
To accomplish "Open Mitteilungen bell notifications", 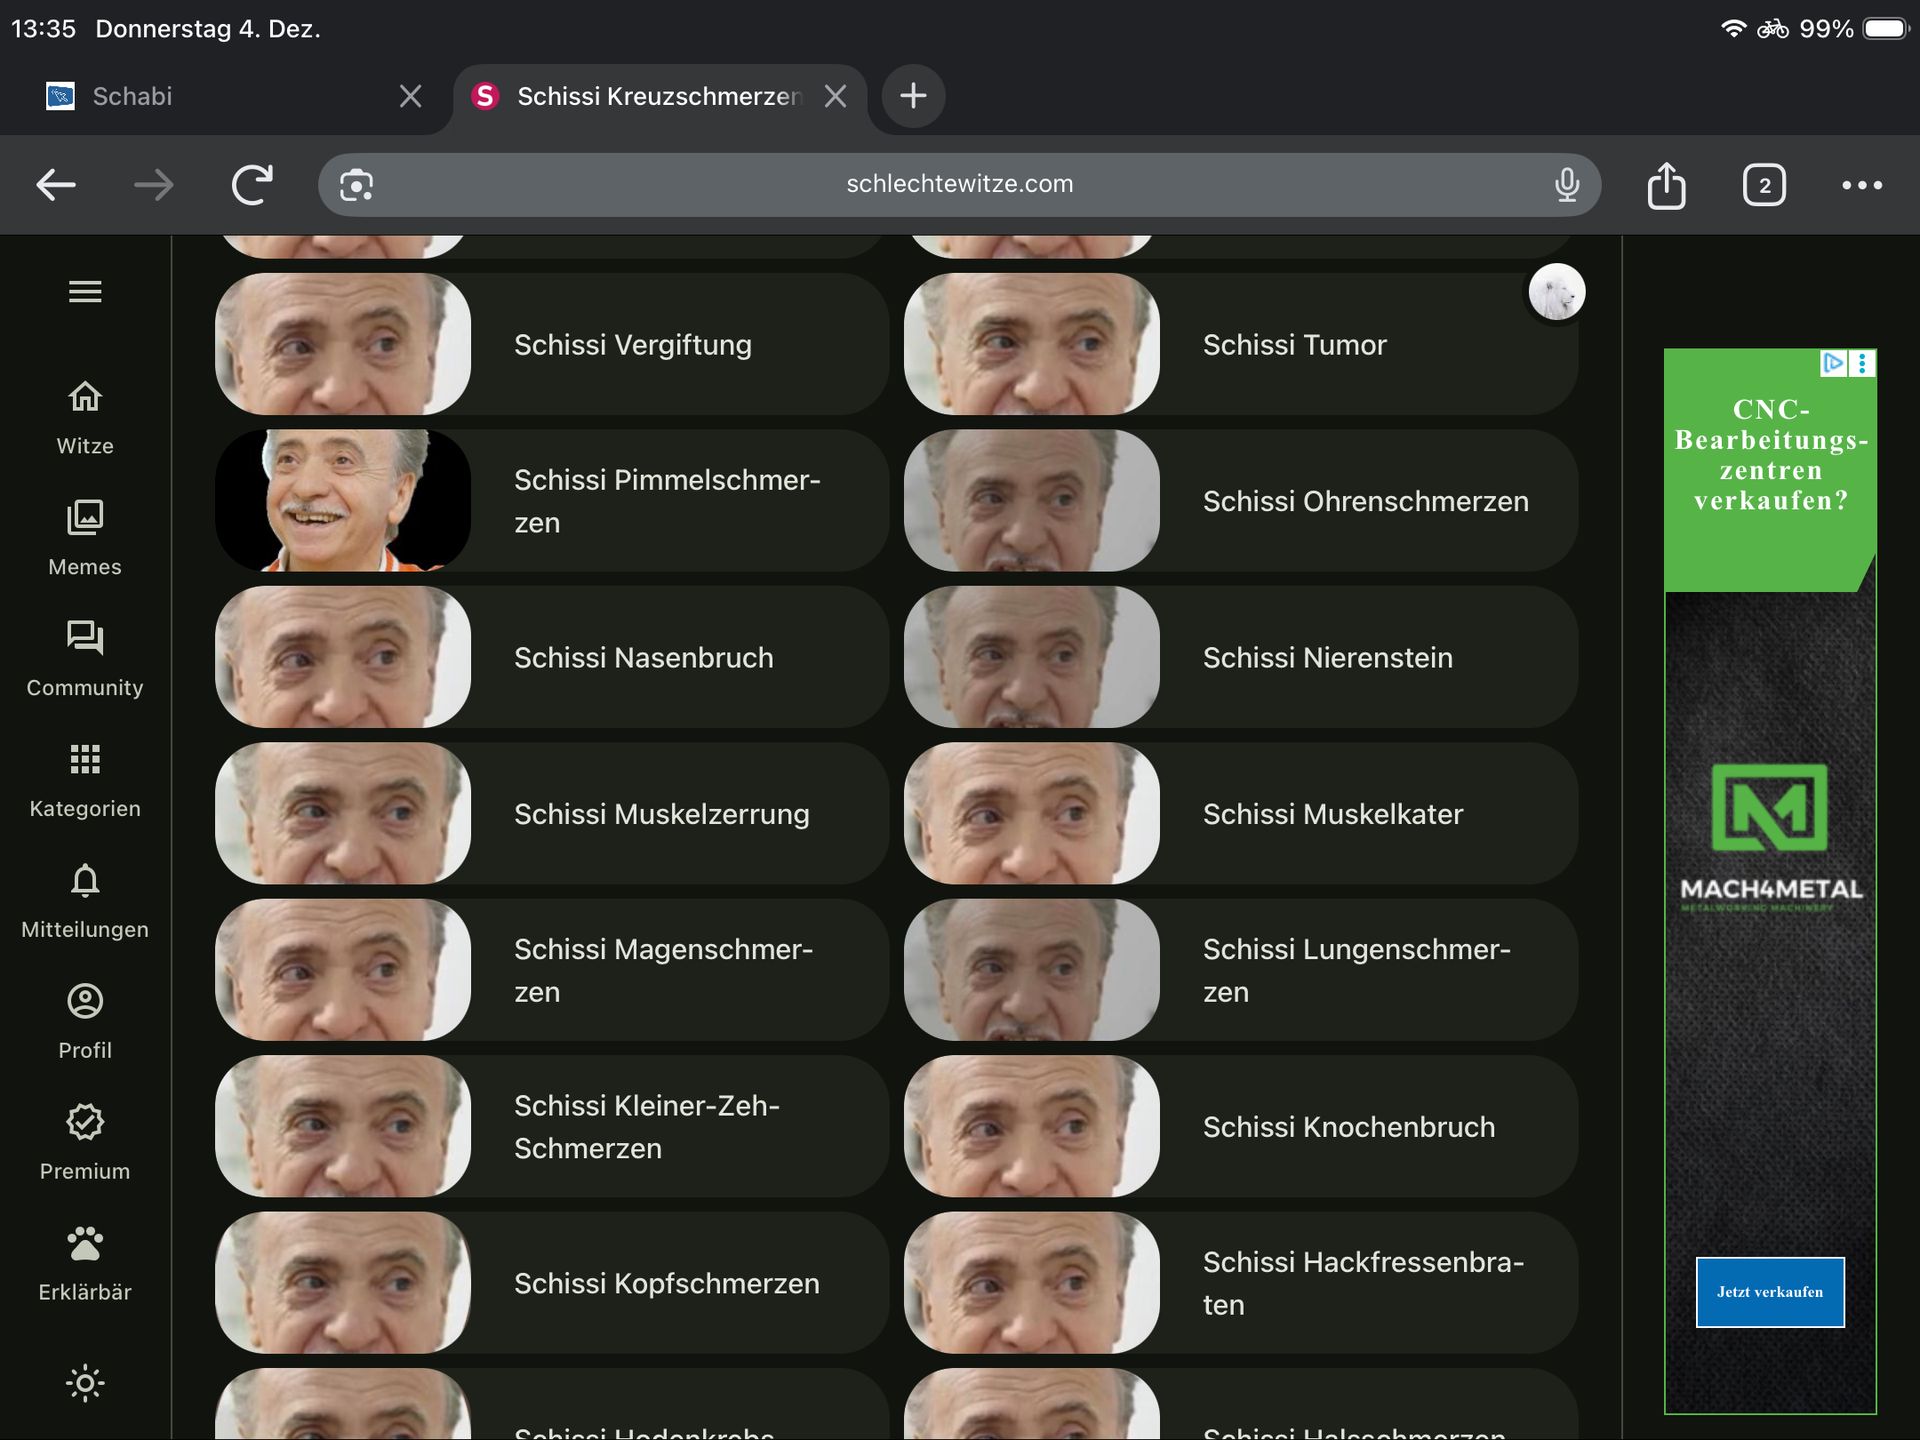I will (85, 882).
